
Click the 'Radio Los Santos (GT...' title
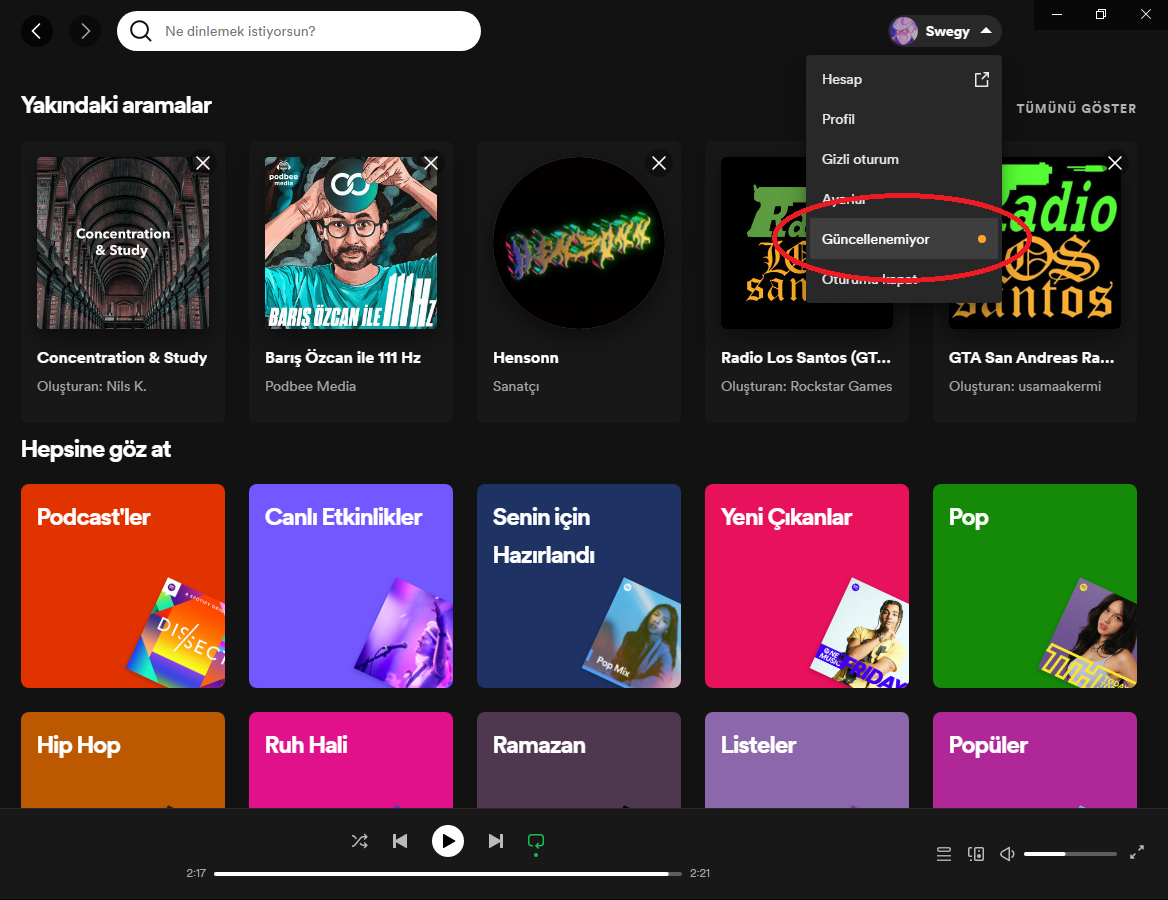[x=806, y=358]
